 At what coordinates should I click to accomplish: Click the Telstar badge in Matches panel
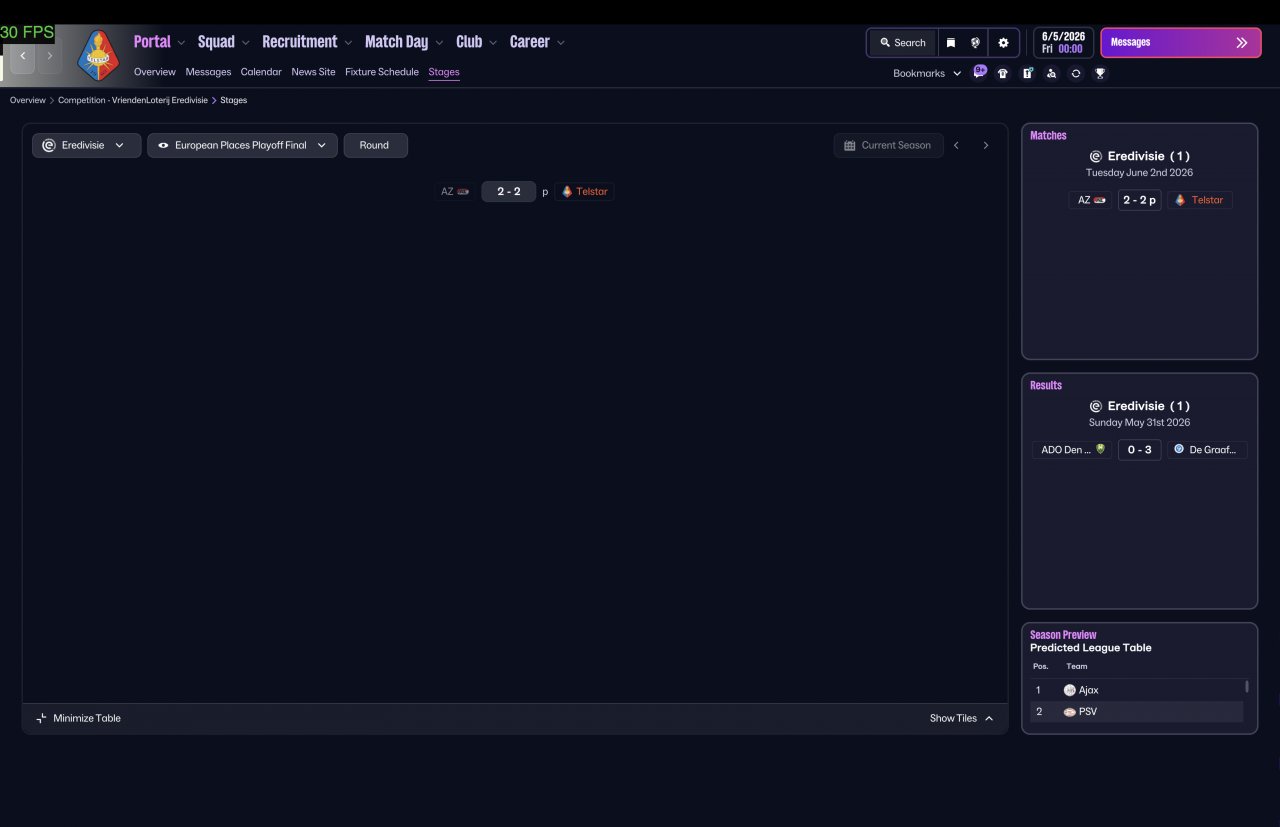pyautogui.click(x=1180, y=200)
